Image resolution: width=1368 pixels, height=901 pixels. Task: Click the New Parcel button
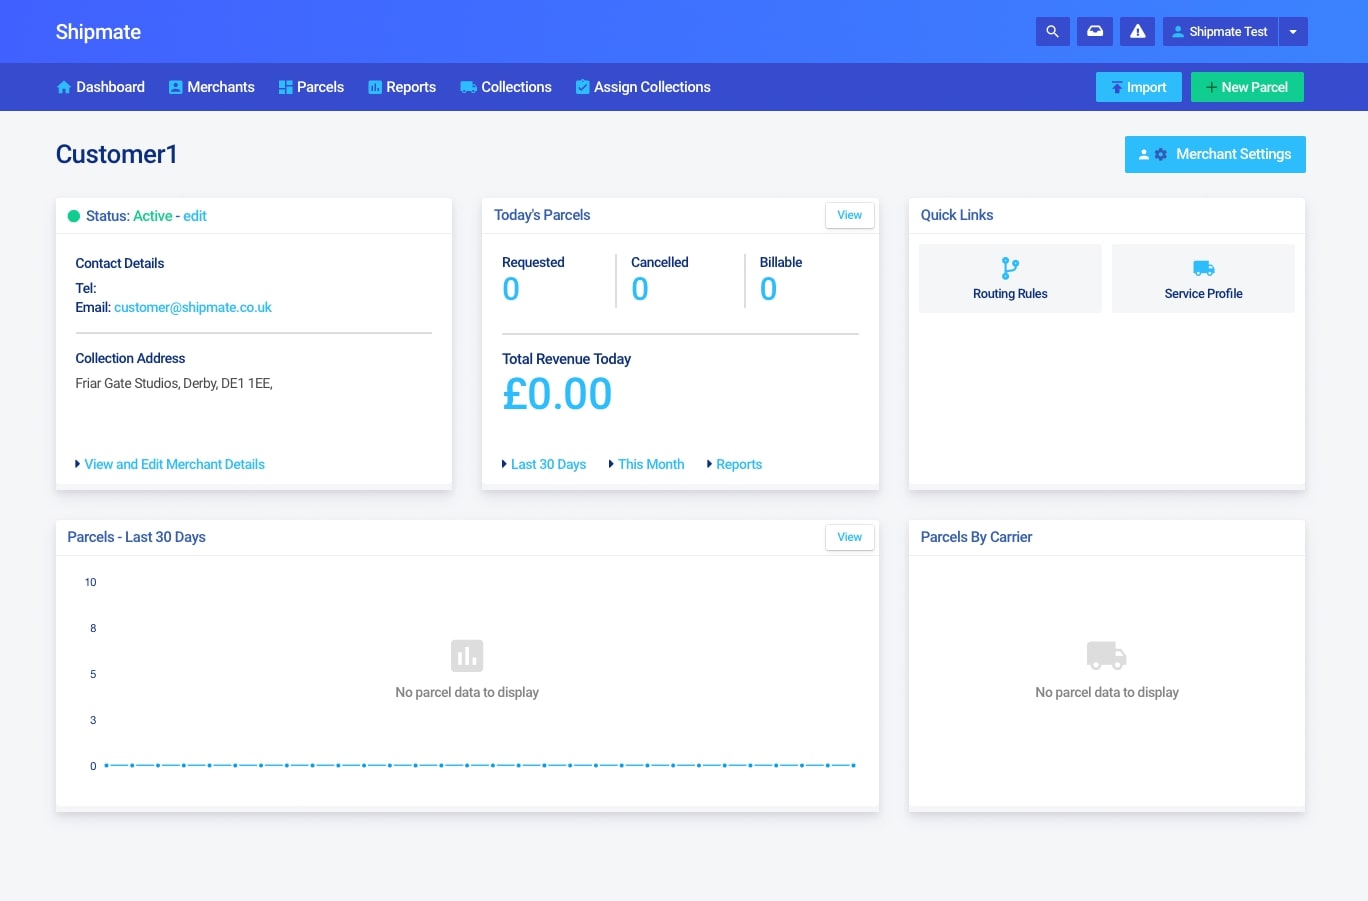[1247, 87]
